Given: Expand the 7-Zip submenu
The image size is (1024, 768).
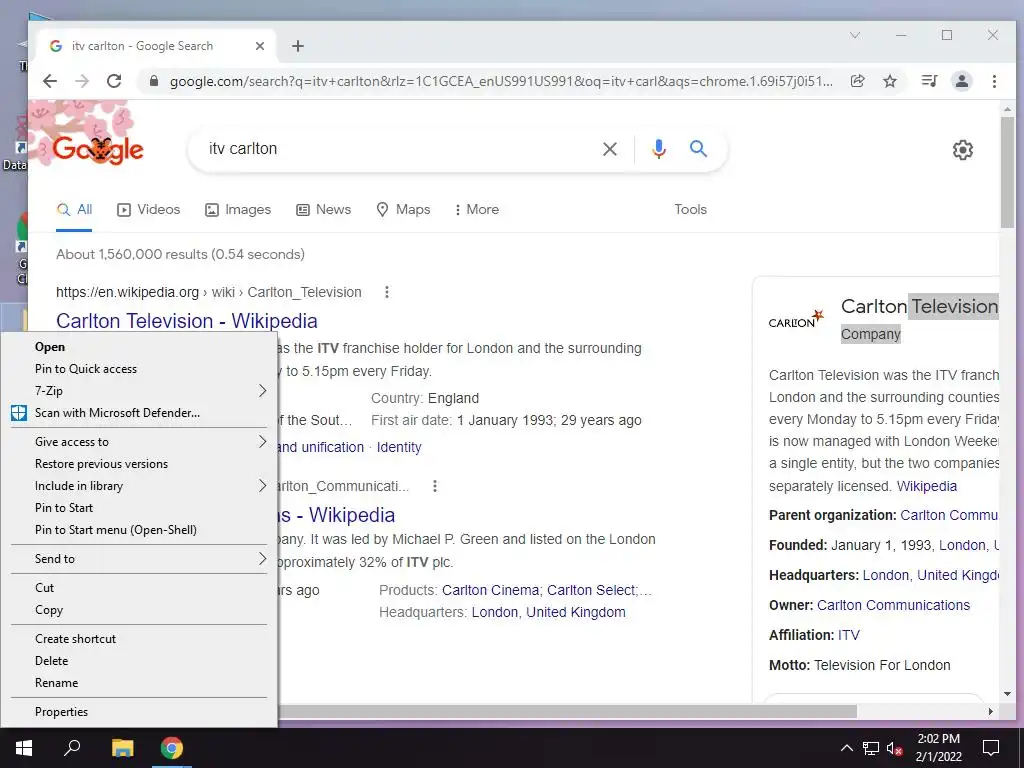Looking at the screenshot, I should click(x=138, y=391).
